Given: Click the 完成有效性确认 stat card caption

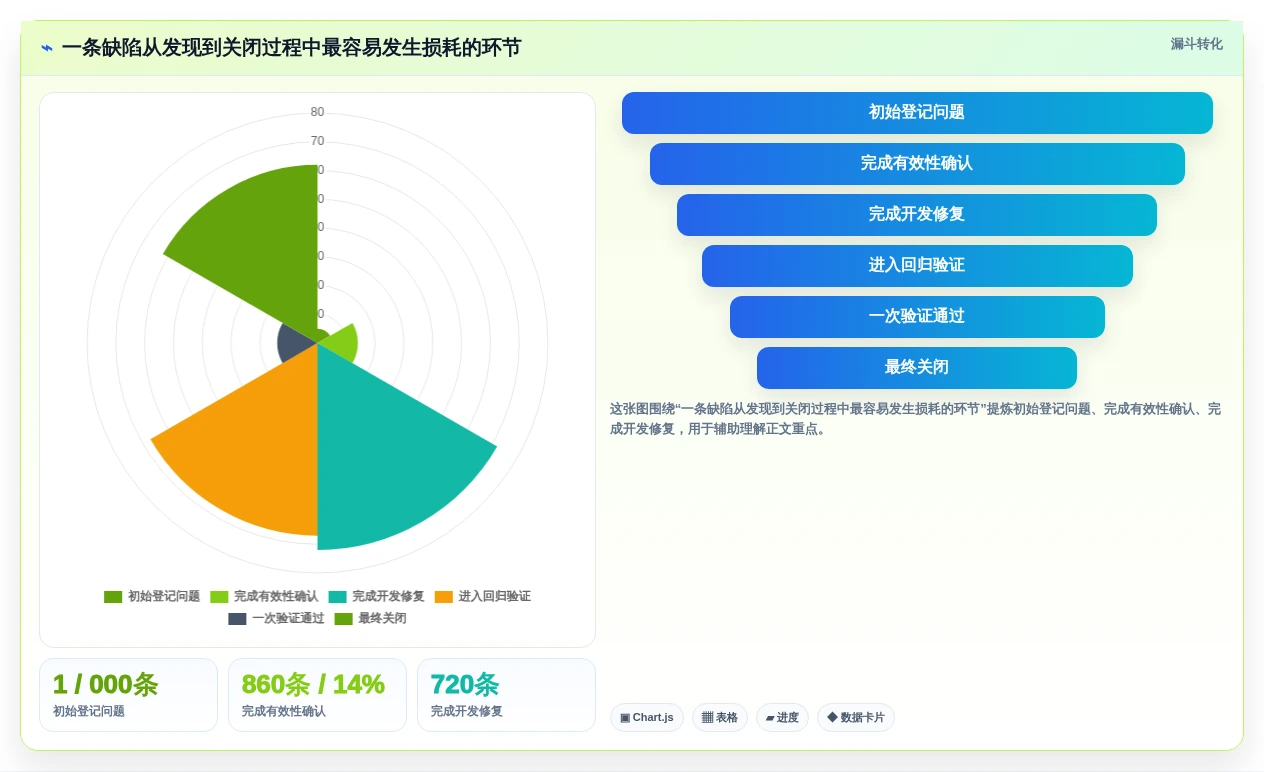Looking at the screenshot, I should (x=284, y=712).
